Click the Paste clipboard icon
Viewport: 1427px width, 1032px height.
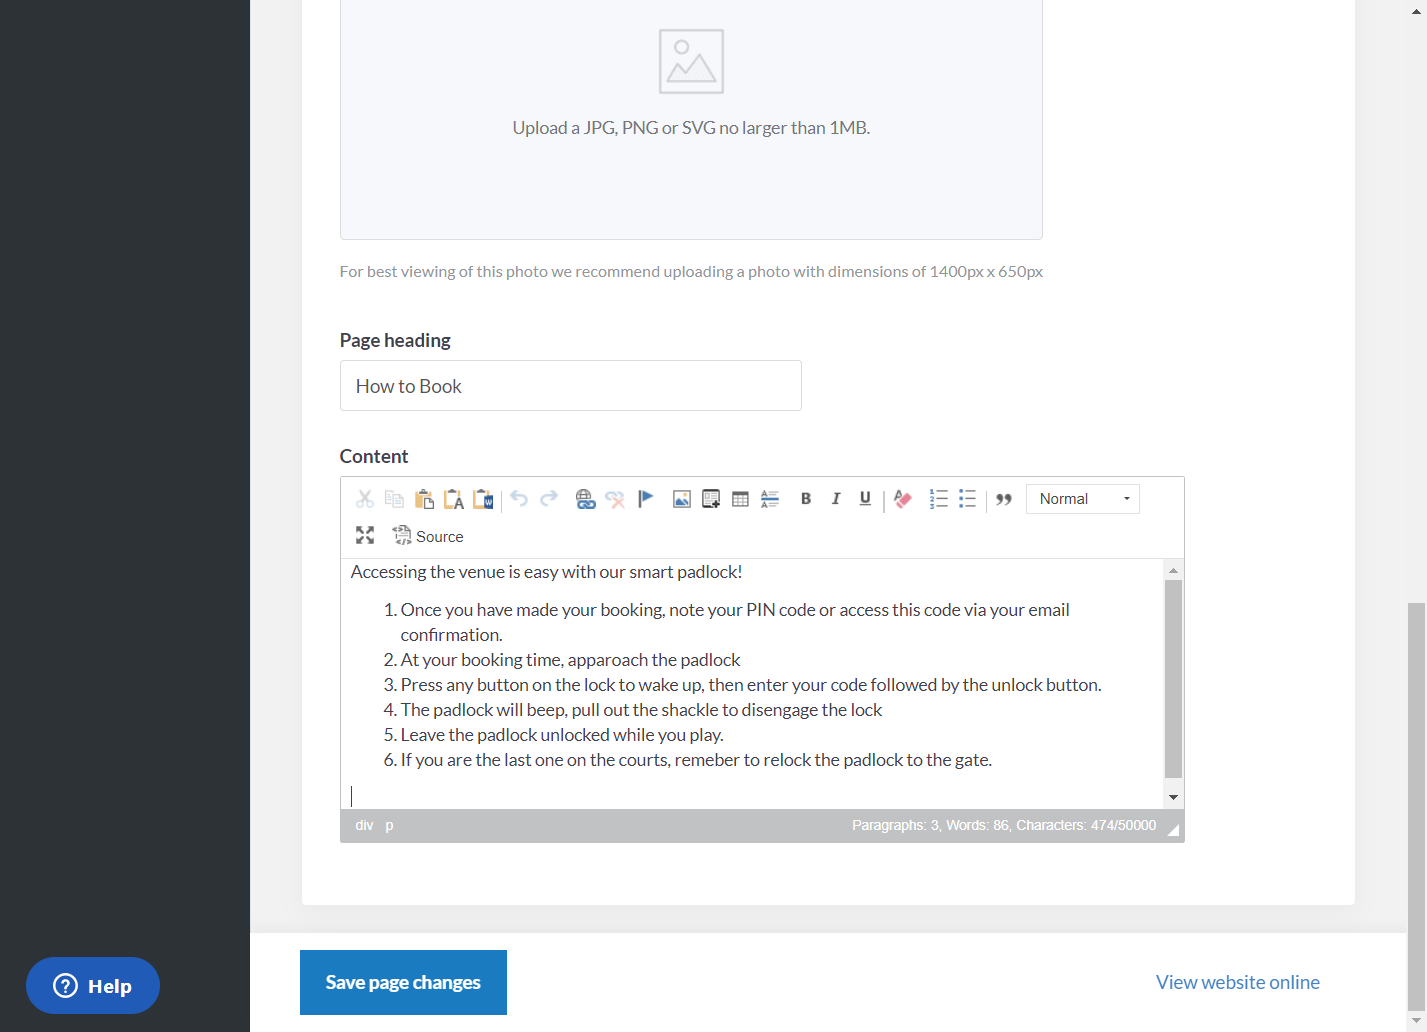point(424,499)
